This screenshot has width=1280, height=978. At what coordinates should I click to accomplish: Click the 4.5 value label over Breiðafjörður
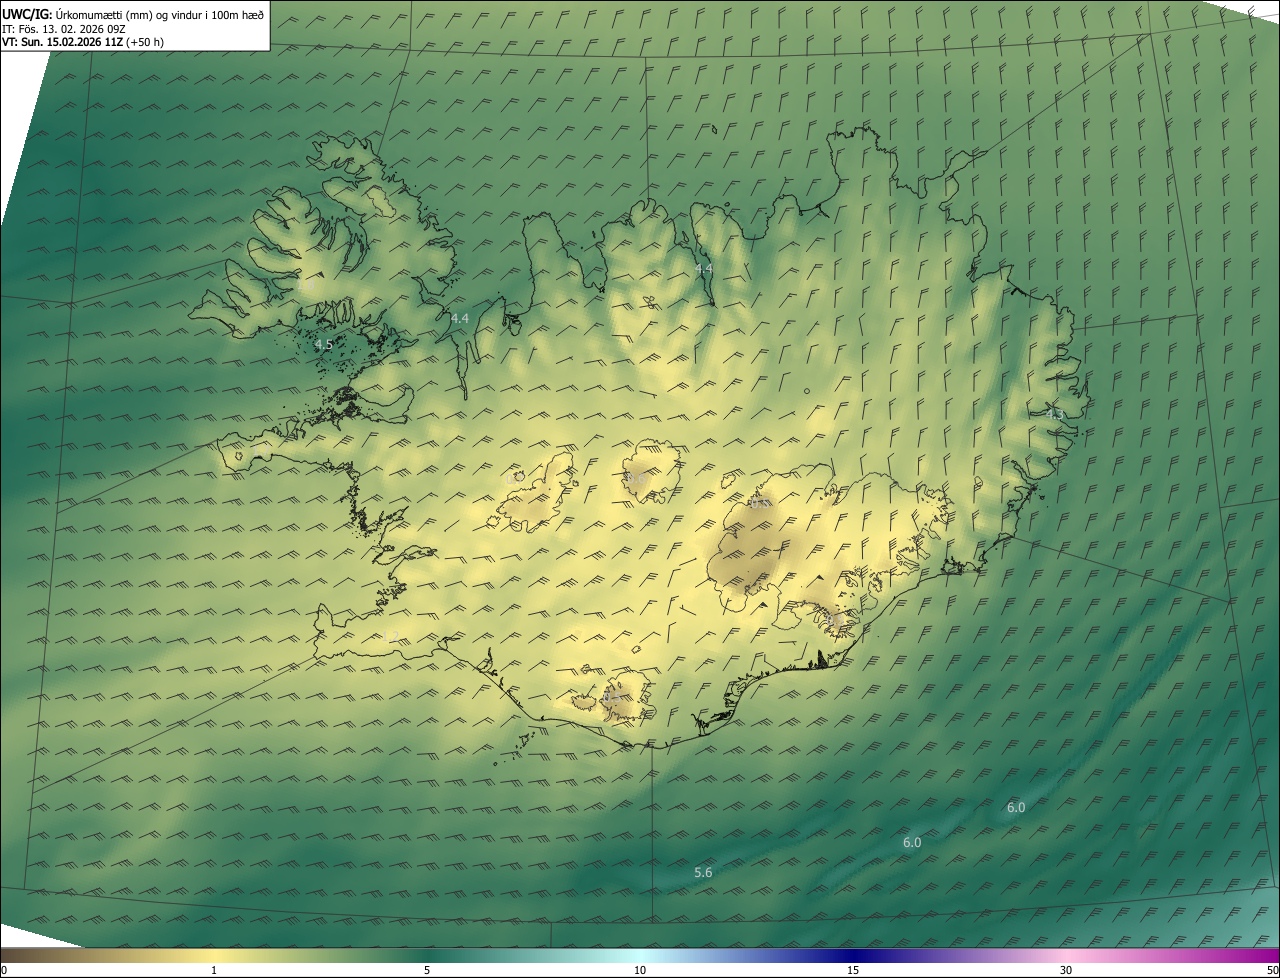(323, 344)
